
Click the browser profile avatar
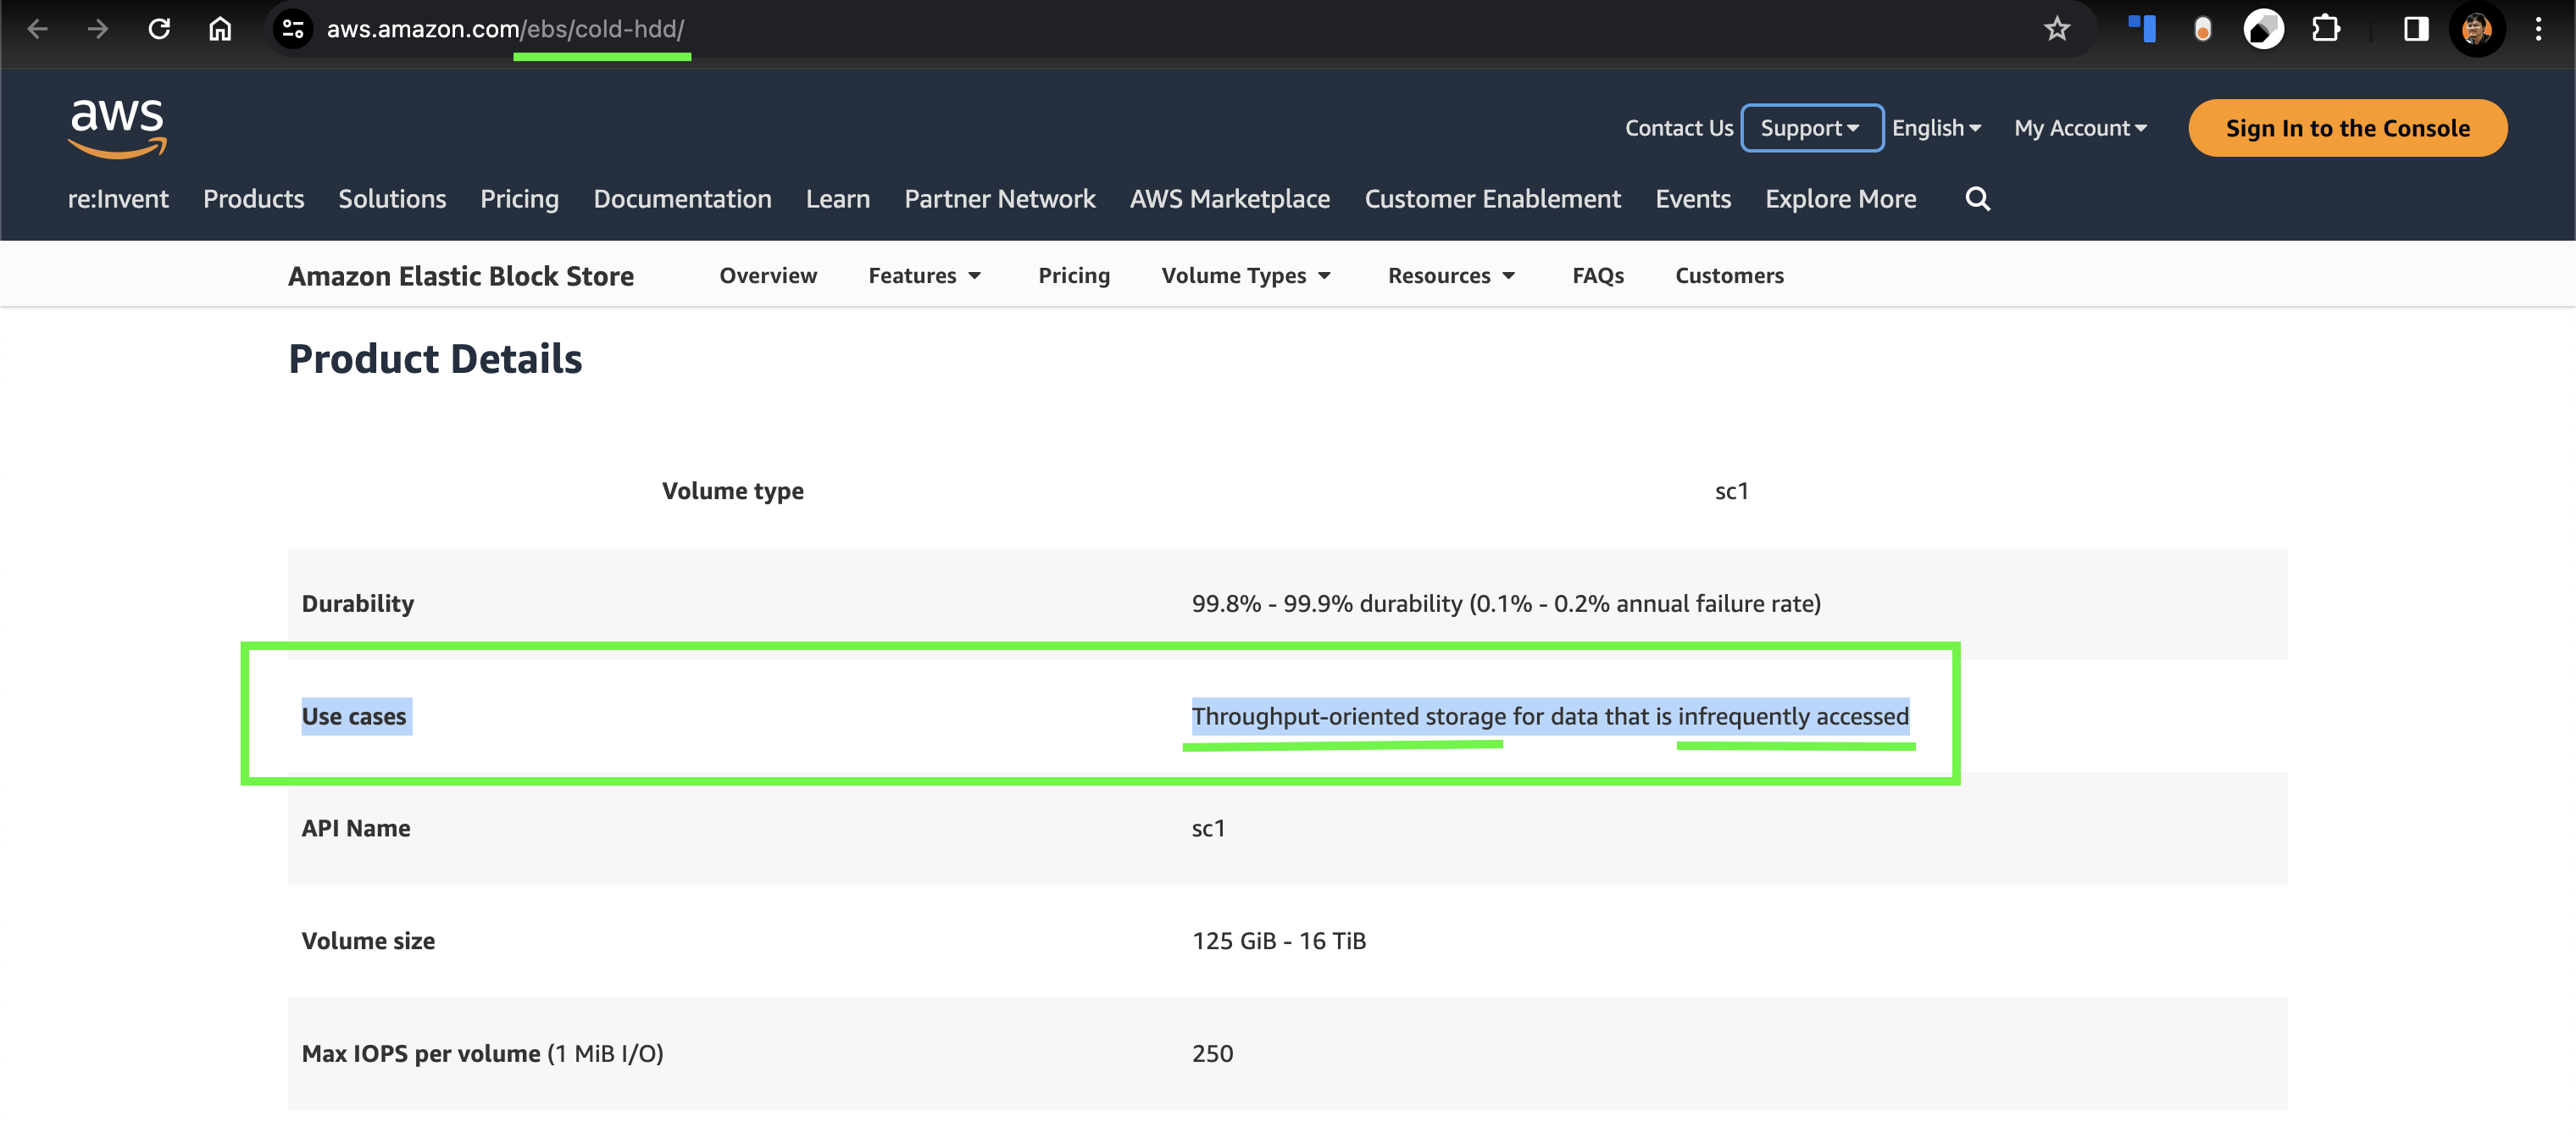click(x=2476, y=29)
